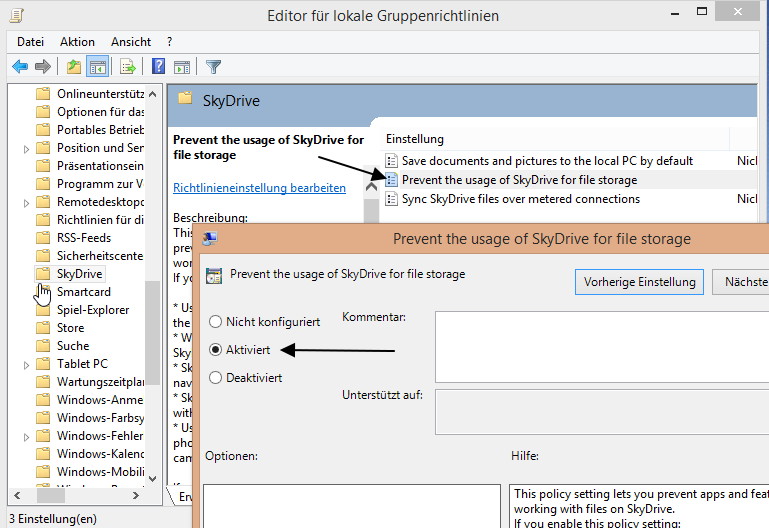This screenshot has height=528, width=769.
Task: Select the Aktiviert radio button
Action: 215,350
